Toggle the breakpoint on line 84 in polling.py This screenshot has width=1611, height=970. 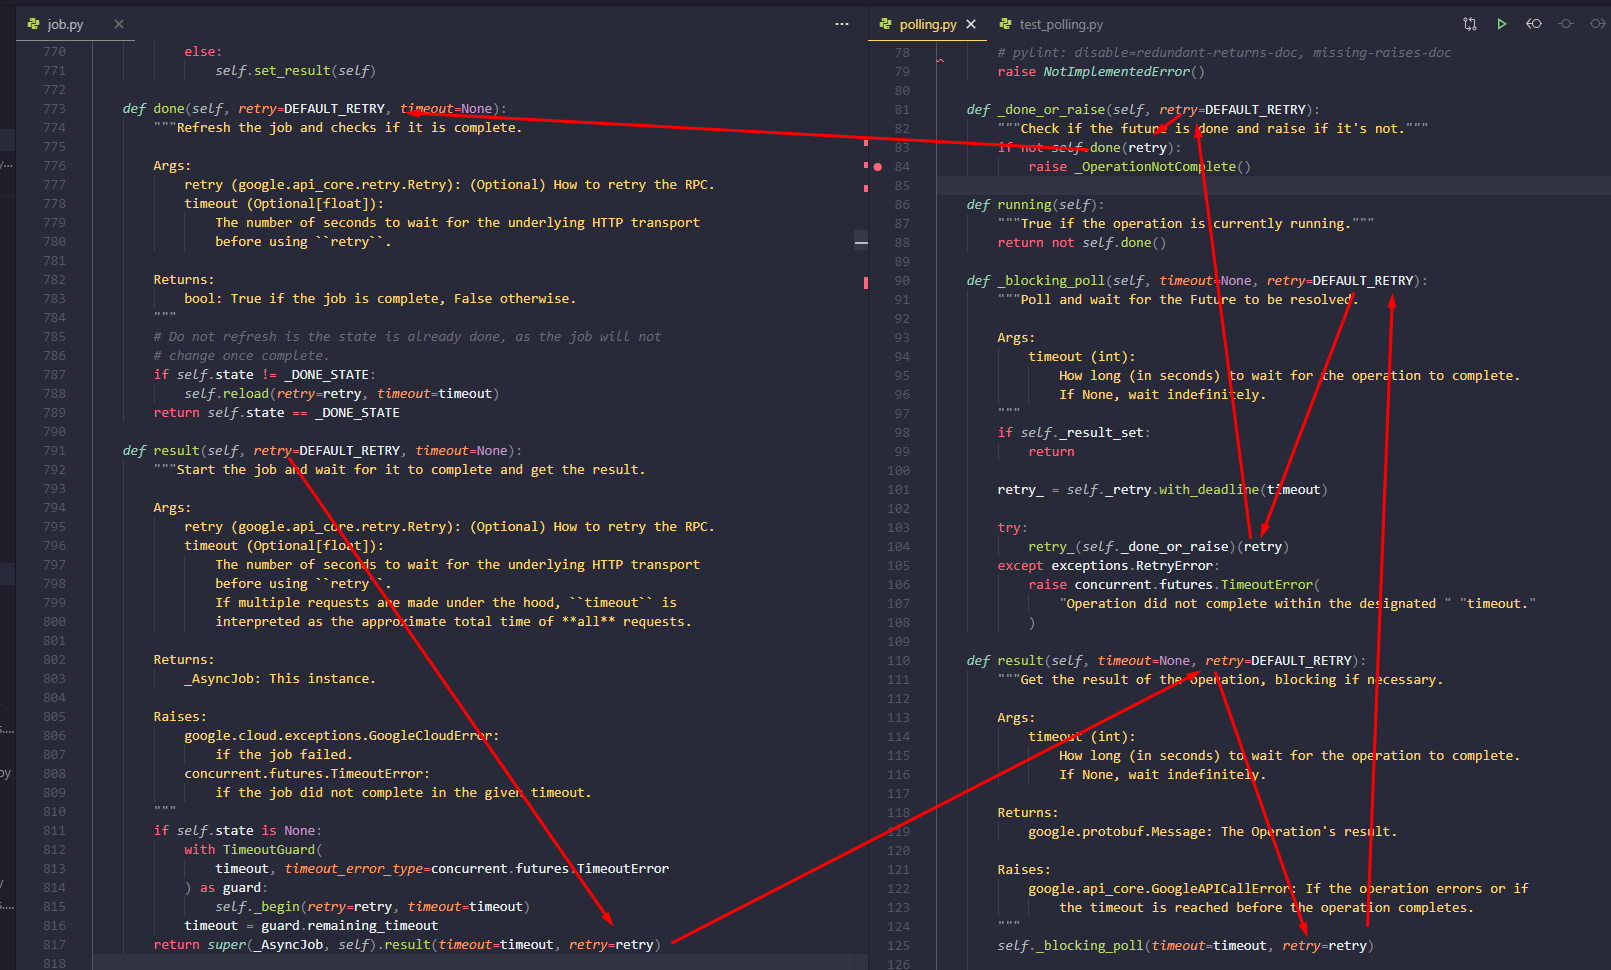click(878, 167)
